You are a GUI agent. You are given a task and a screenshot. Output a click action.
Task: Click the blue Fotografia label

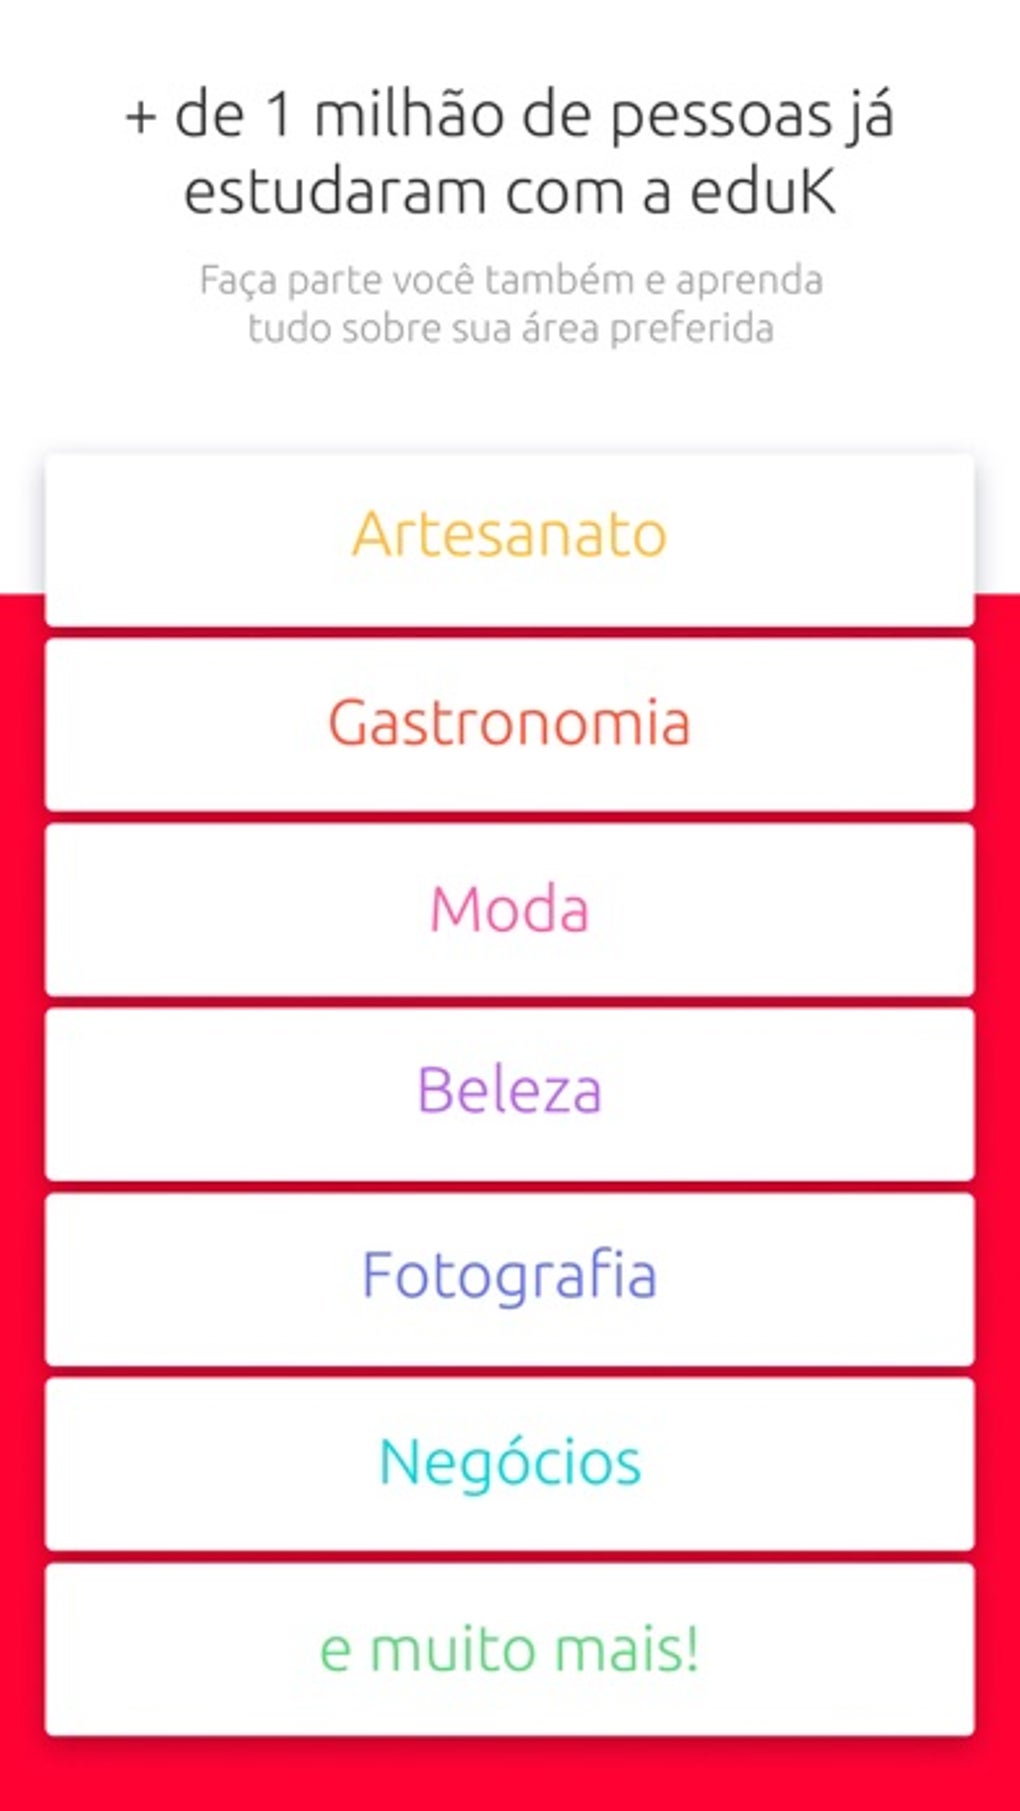click(509, 1275)
